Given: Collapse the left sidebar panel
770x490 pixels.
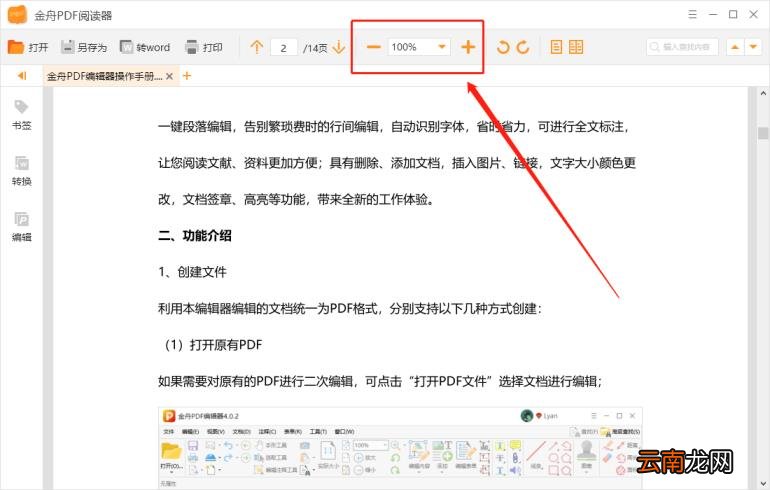Looking at the screenshot, I should (x=22, y=76).
